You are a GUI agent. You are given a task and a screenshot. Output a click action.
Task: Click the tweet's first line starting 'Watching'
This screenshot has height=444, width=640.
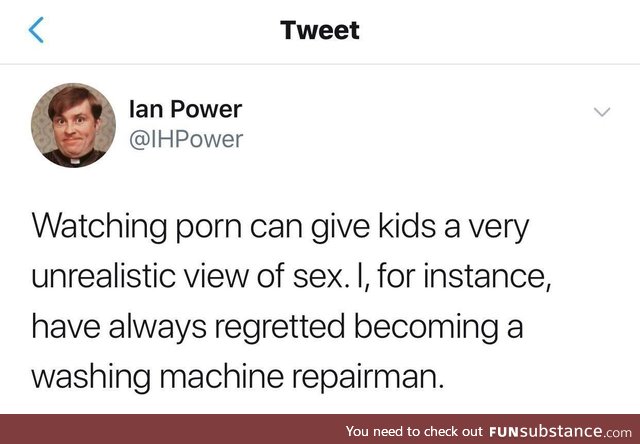pos(280,228)
